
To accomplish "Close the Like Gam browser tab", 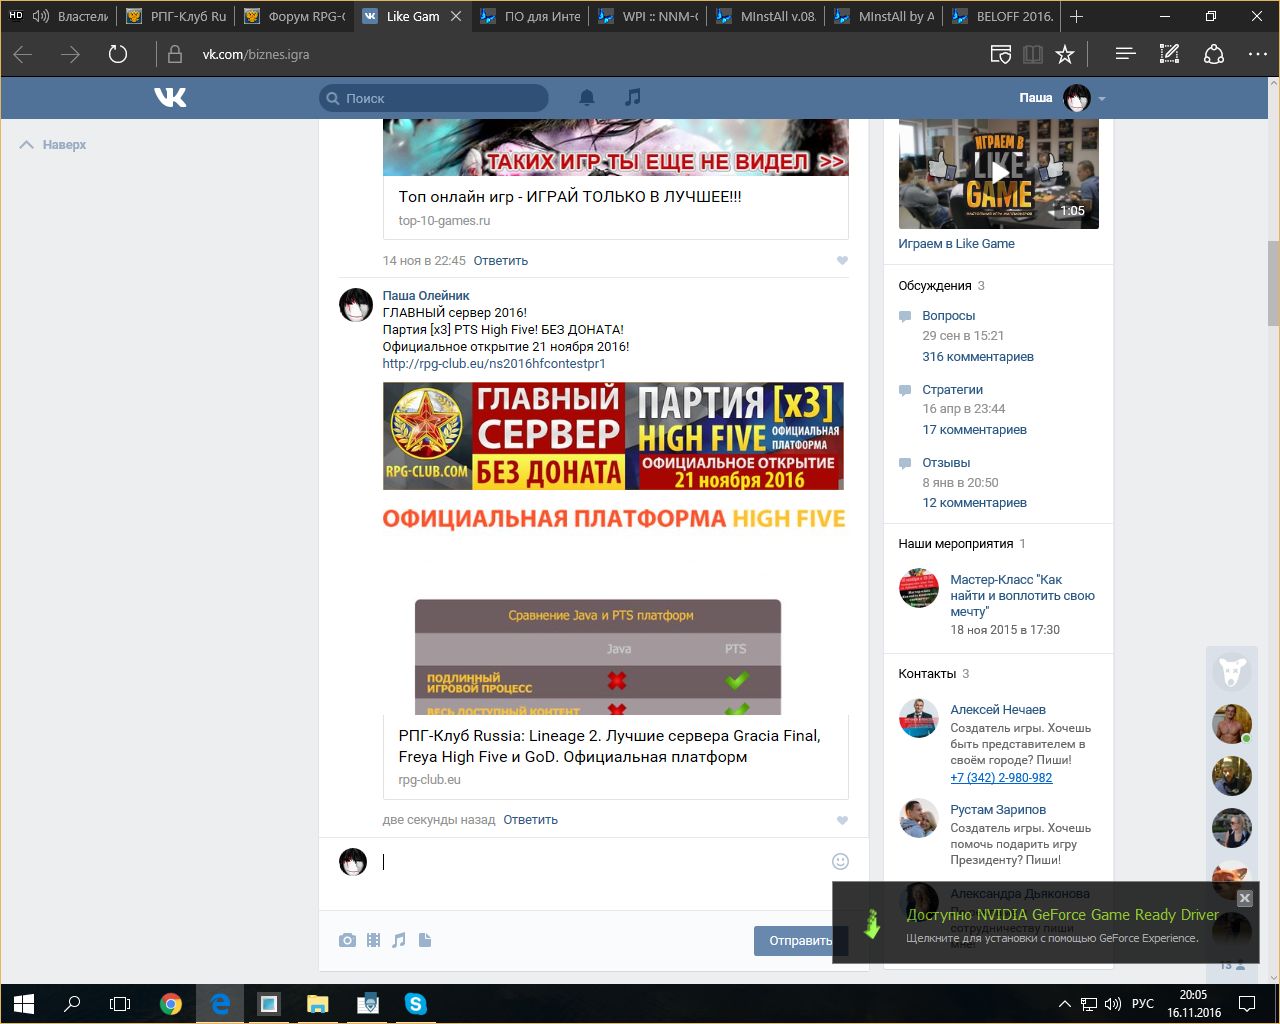I will (456, 16).
